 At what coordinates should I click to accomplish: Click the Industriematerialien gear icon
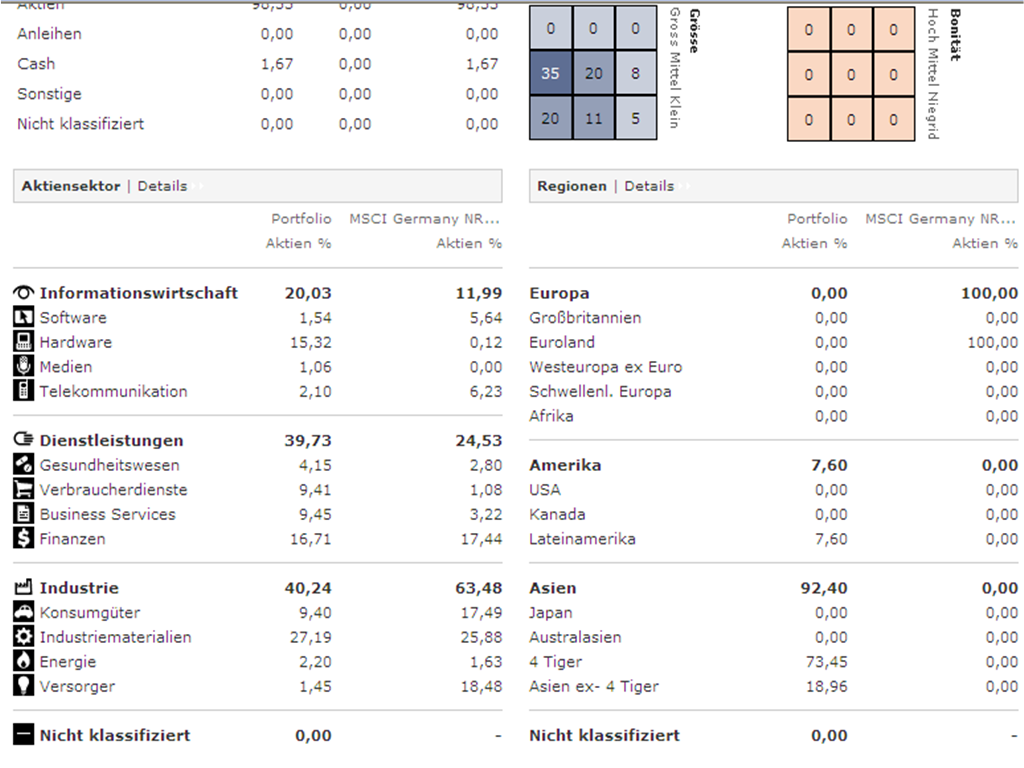pos(24,637)
